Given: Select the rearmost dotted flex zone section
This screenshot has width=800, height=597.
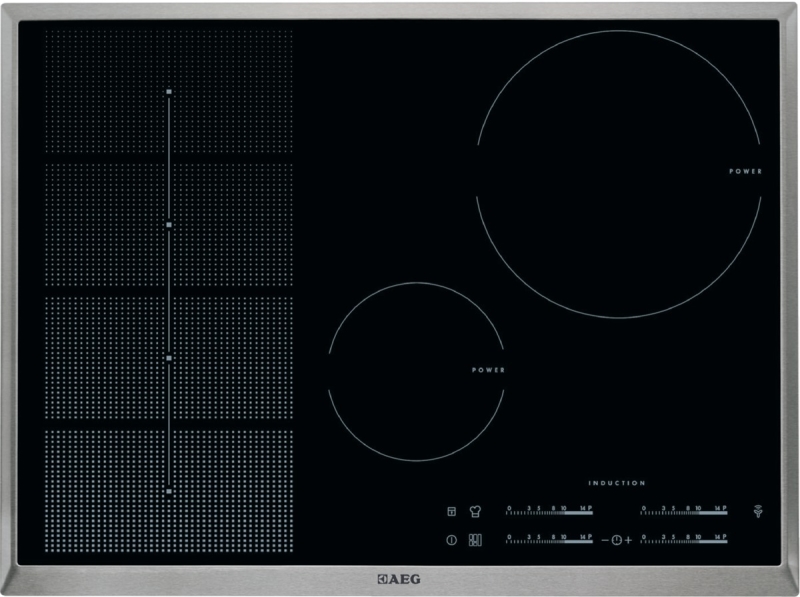Looking at the screenshot, I should click(169, 91).
